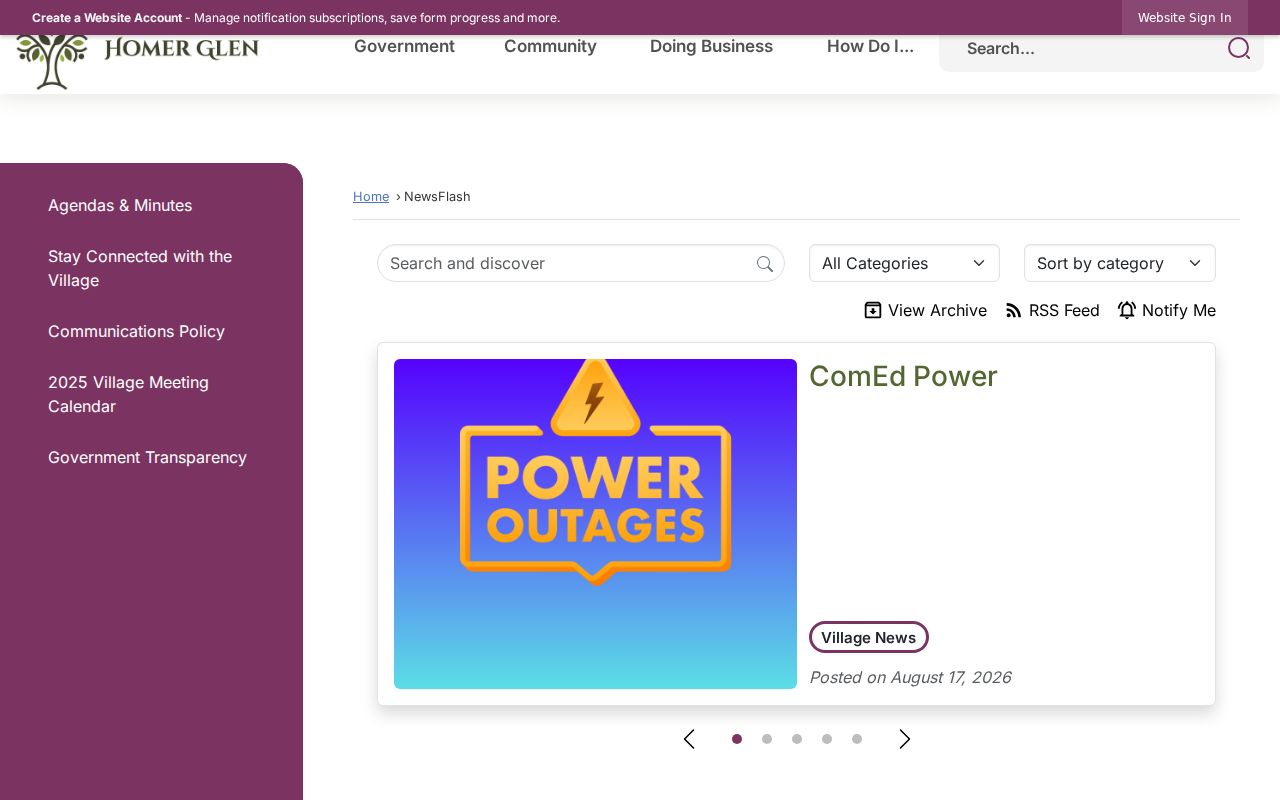Select the fifth carousel dot
1280x800 pixels.
click(x=857, y=739)
